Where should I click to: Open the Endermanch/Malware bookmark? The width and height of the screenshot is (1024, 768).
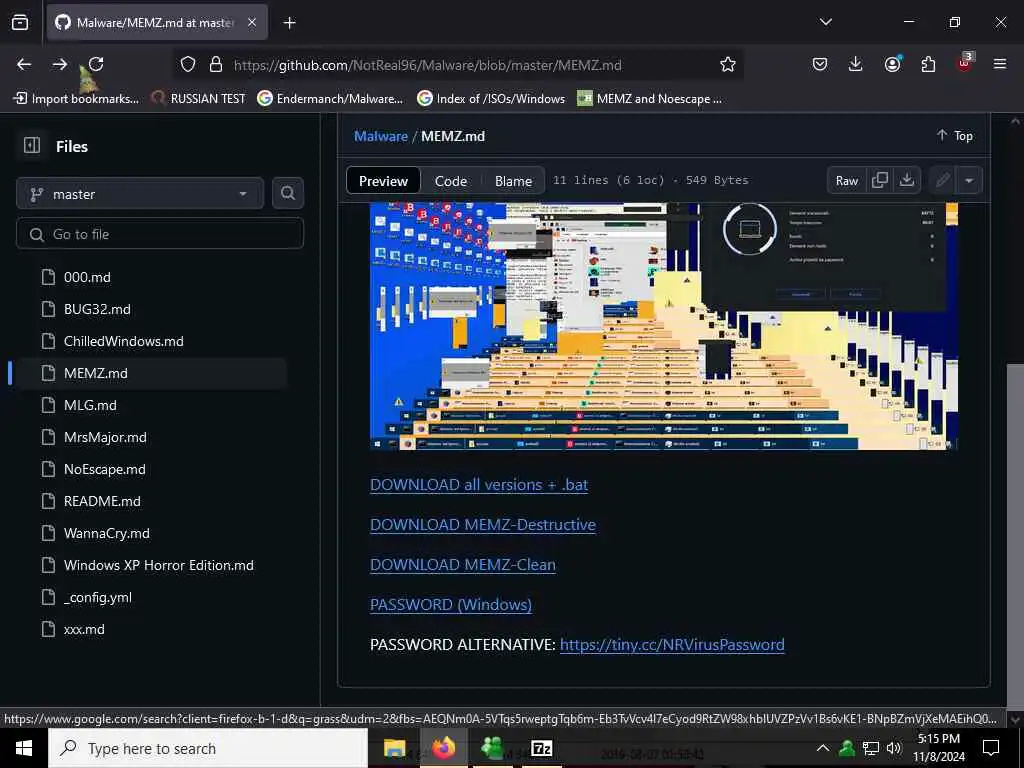pos(330,99)
